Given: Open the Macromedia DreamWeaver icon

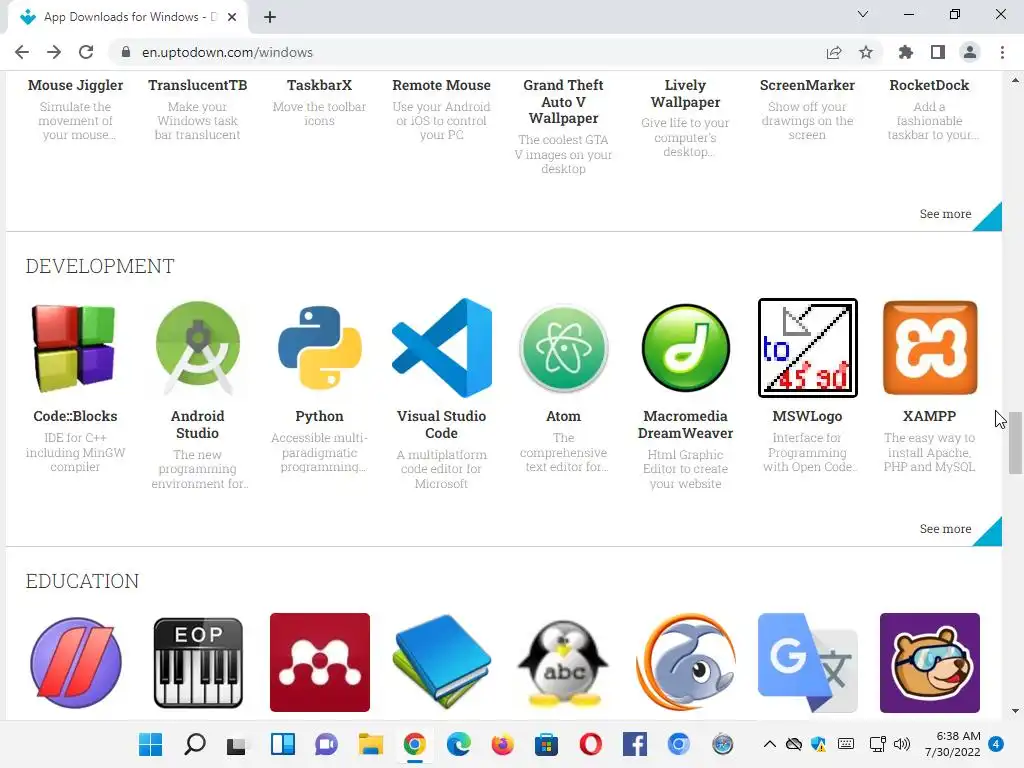Looking at the screenshot, I should pos(686,347).
